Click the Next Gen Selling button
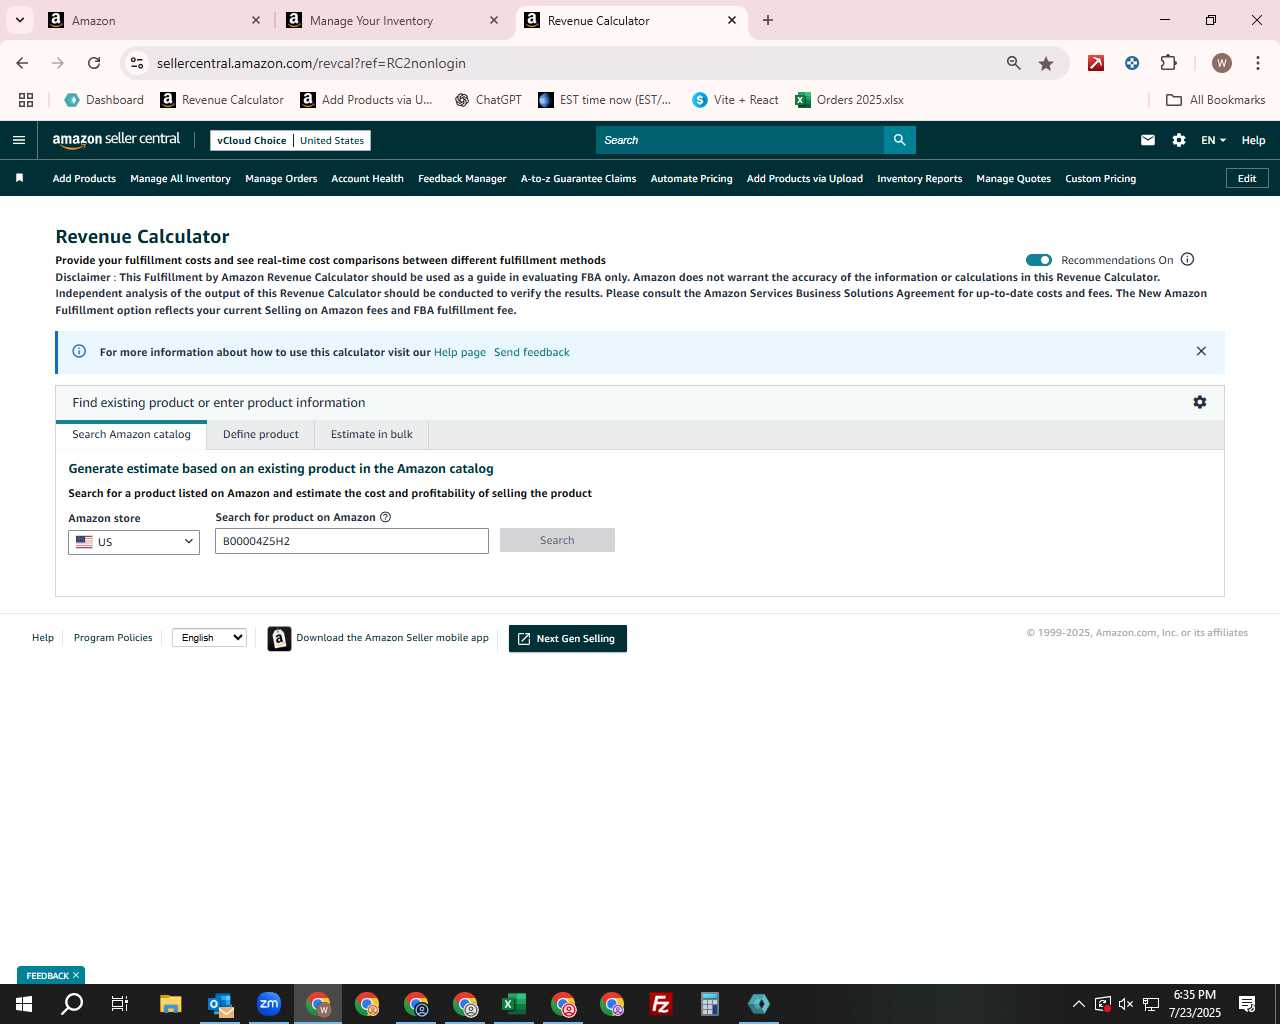1280x1024 pixels. (x=567, y=638)
